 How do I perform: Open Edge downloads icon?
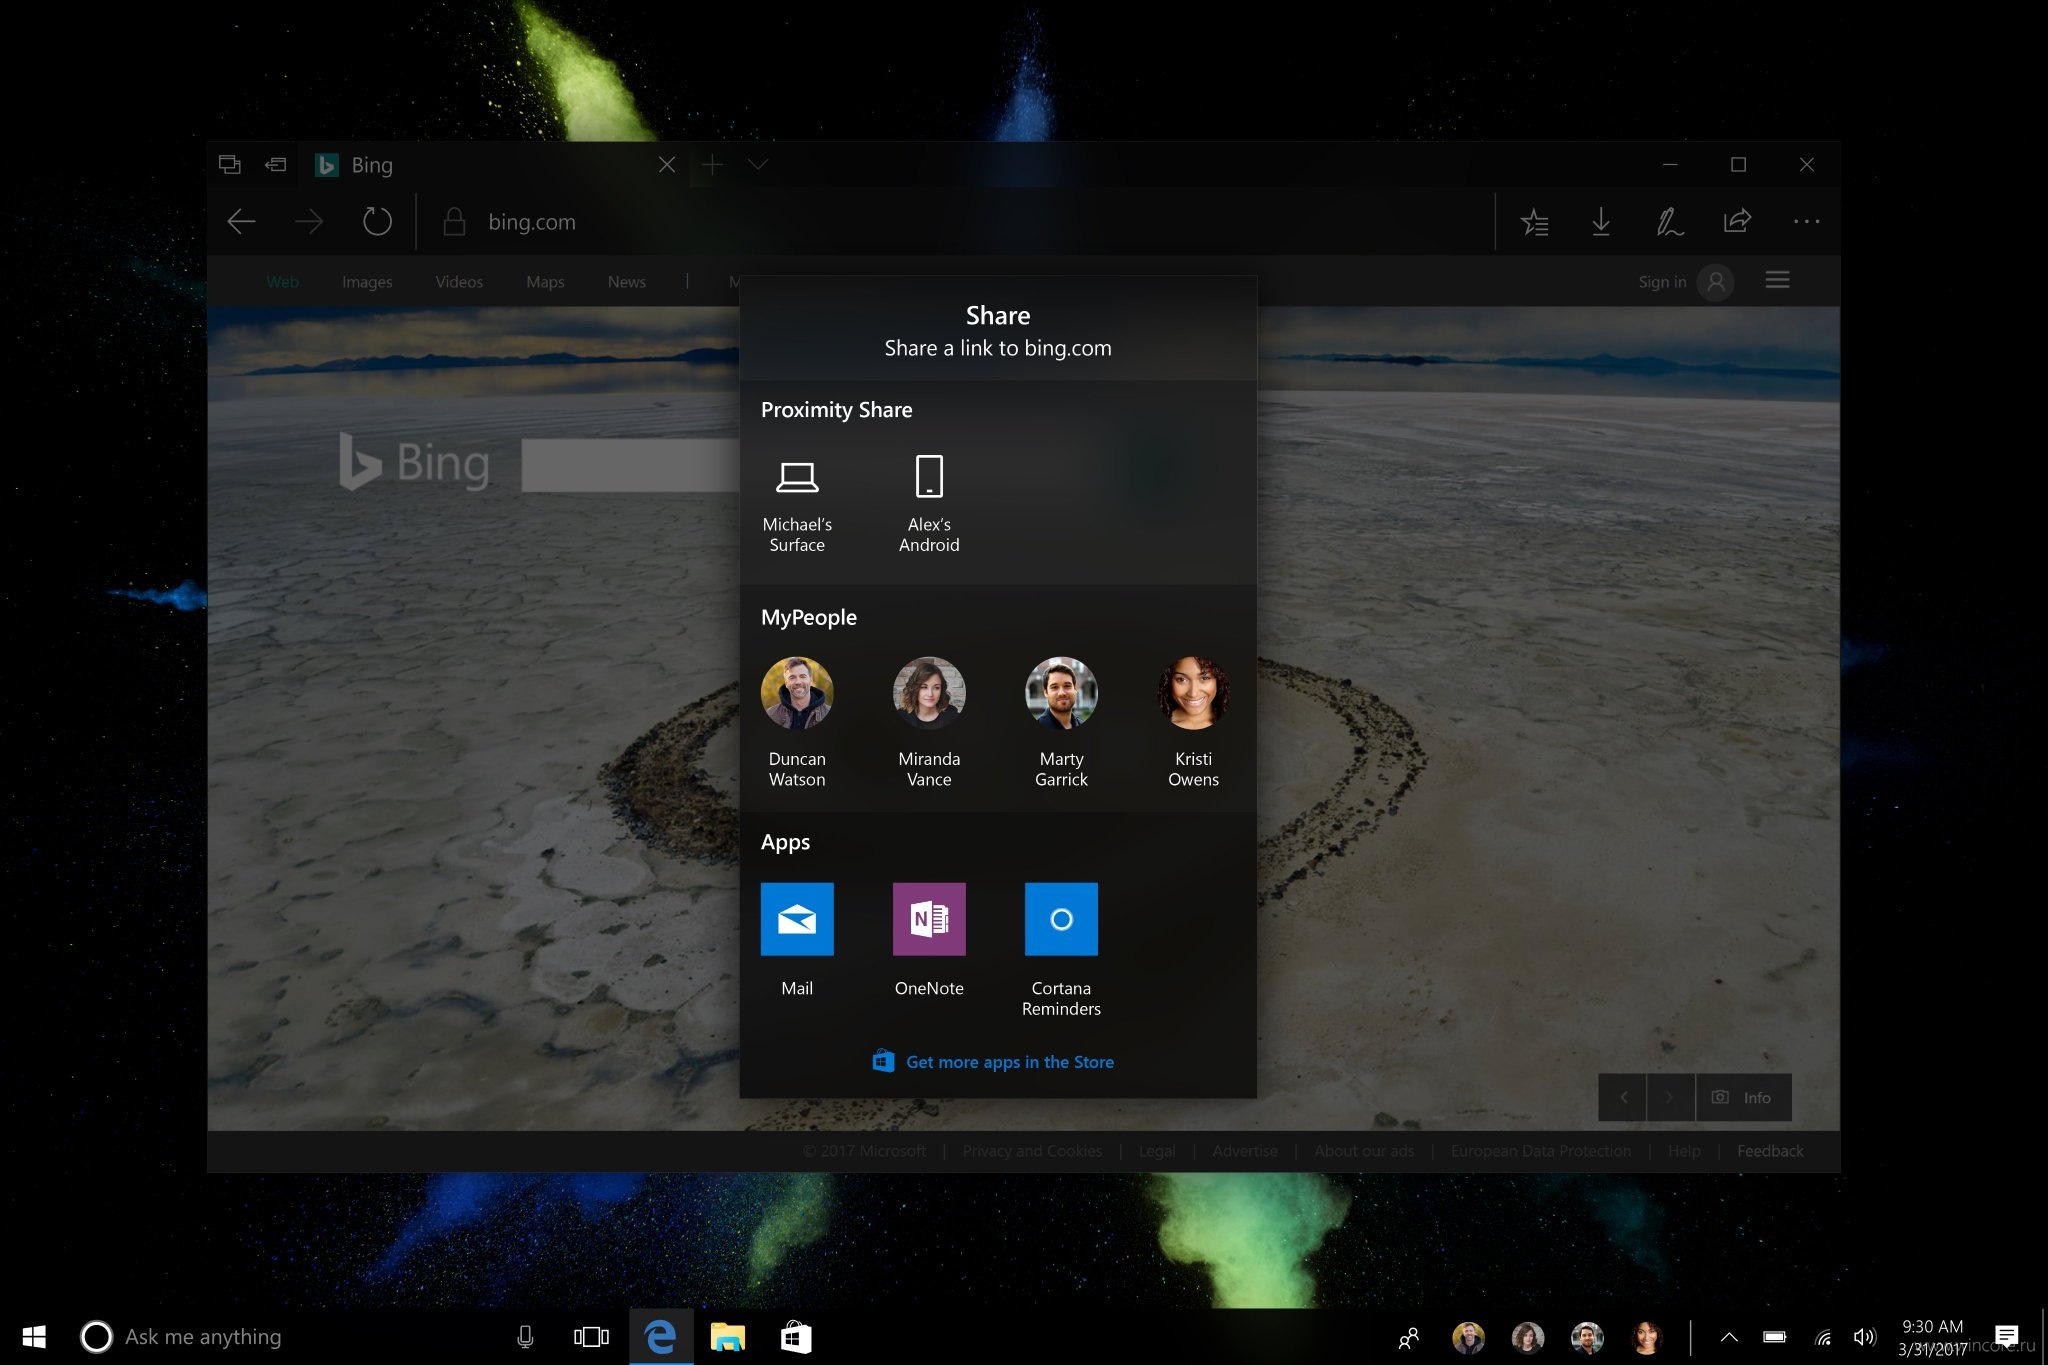point(1601,221)
